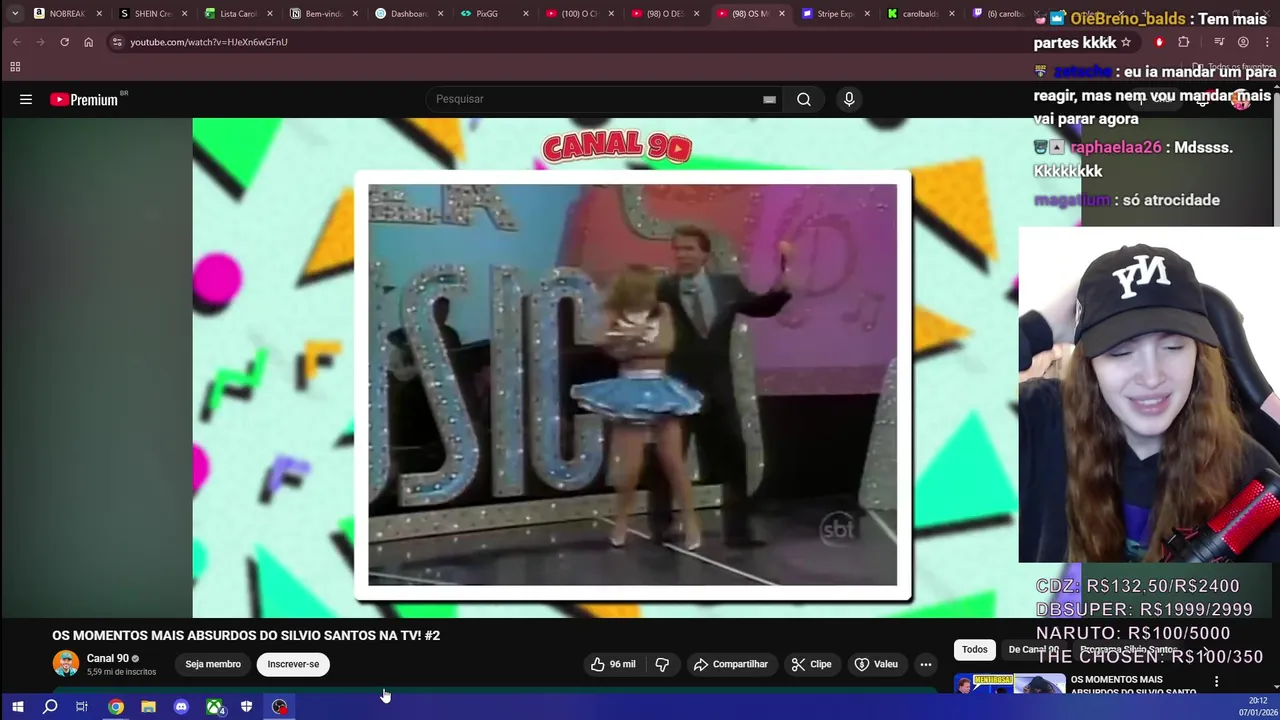Open the apps grid in bookmarks bar

point(15,67)
